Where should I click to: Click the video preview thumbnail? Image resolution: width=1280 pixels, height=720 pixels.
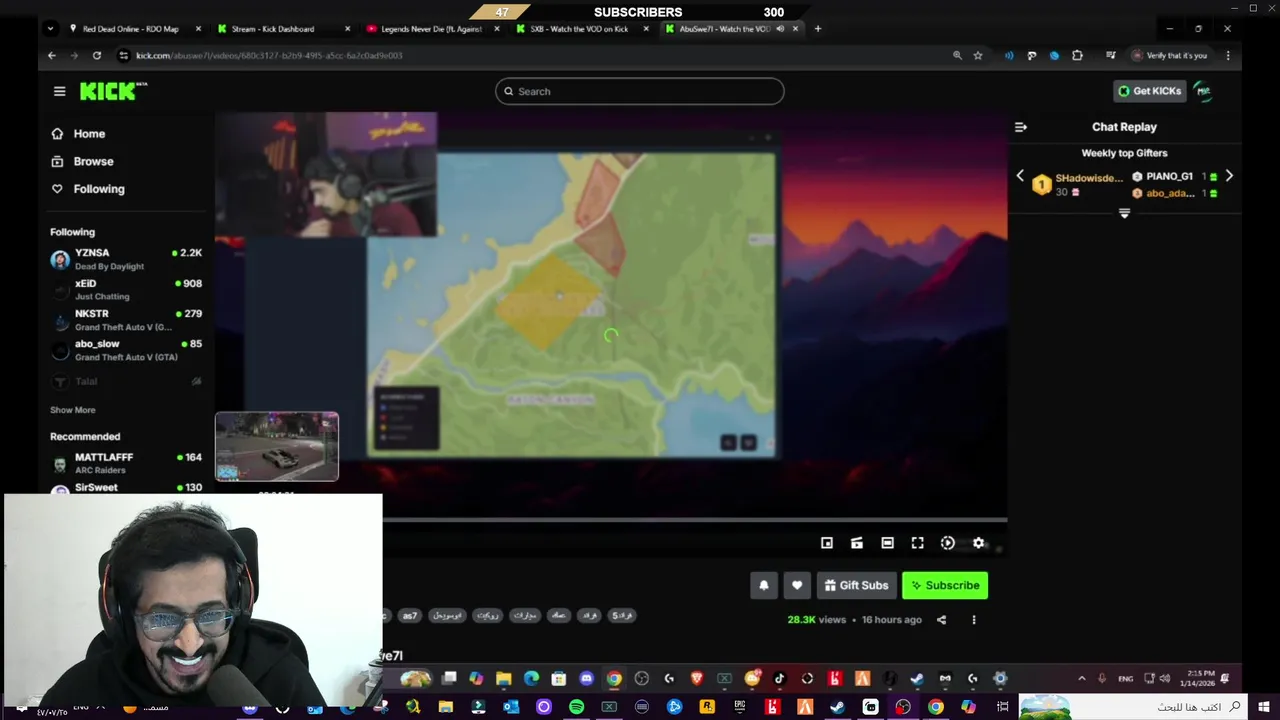pyautogui.click(x=277, y=446)
